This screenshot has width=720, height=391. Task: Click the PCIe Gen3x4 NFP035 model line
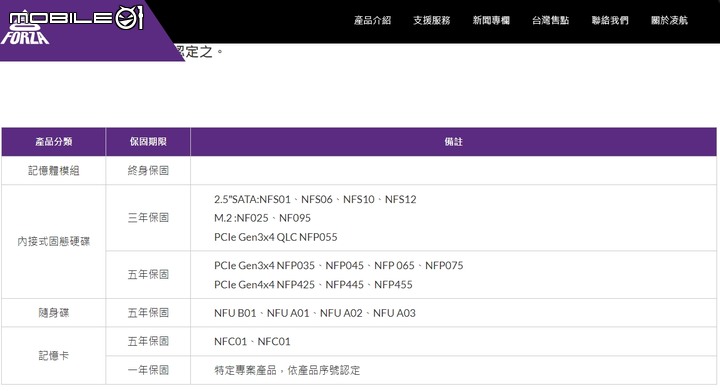(x=338, y=266)
